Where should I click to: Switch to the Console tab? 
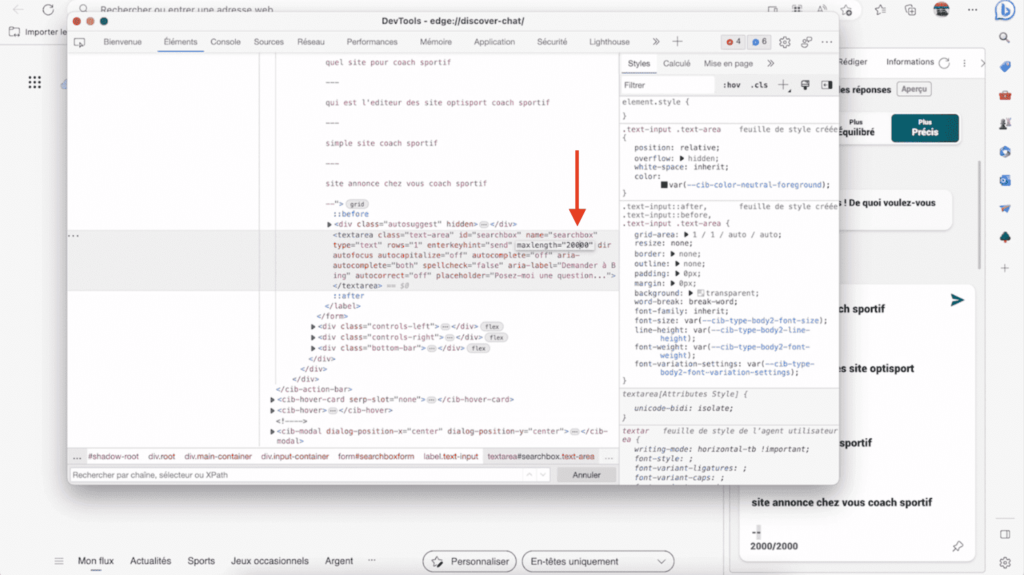click(225, 42)
